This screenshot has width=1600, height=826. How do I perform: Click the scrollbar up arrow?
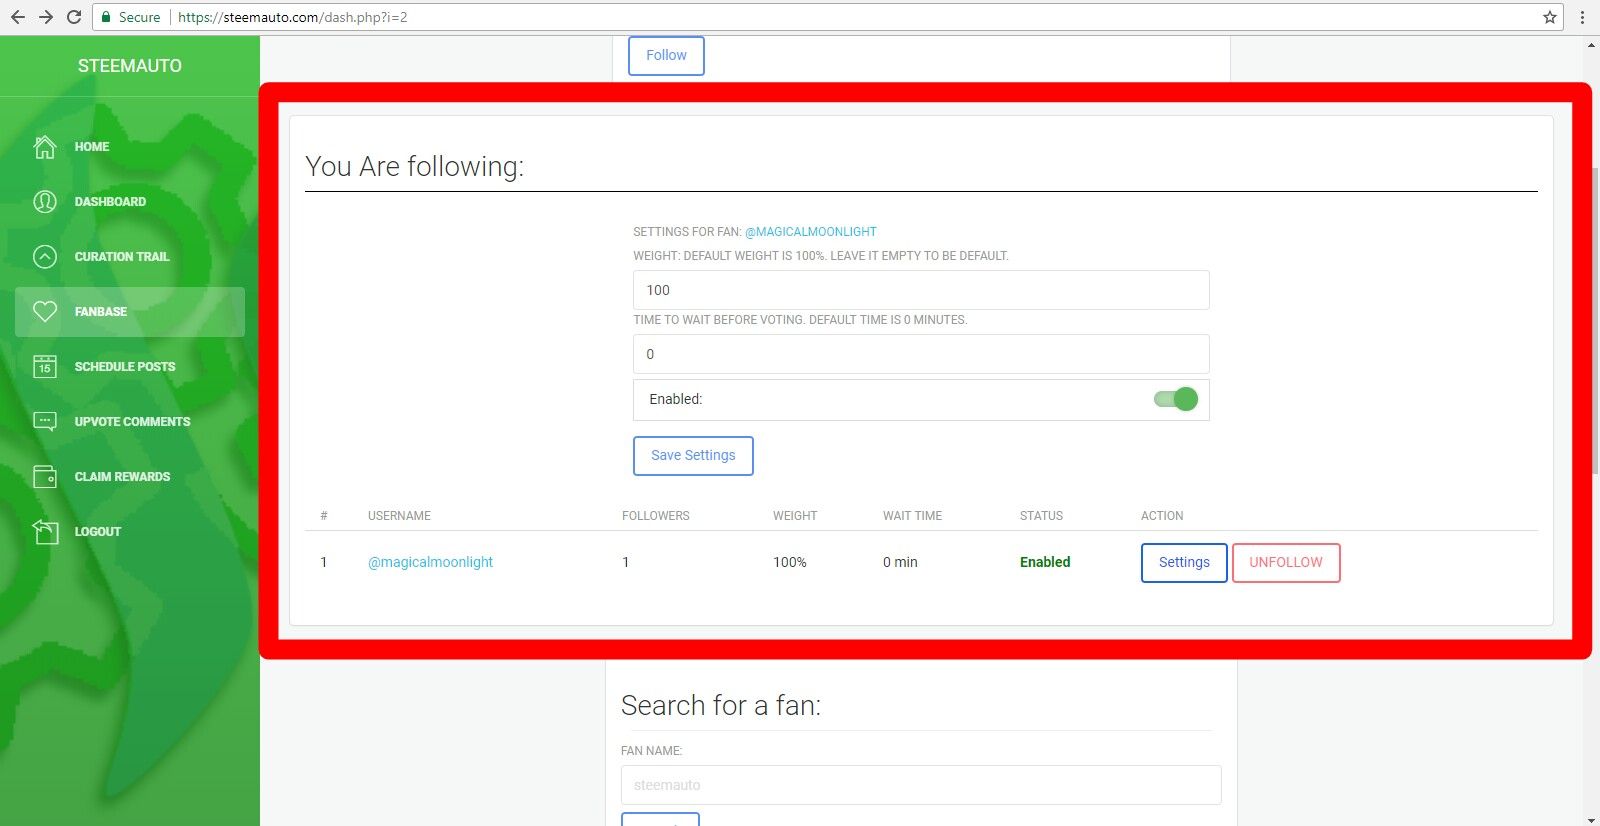(1591, 44)
